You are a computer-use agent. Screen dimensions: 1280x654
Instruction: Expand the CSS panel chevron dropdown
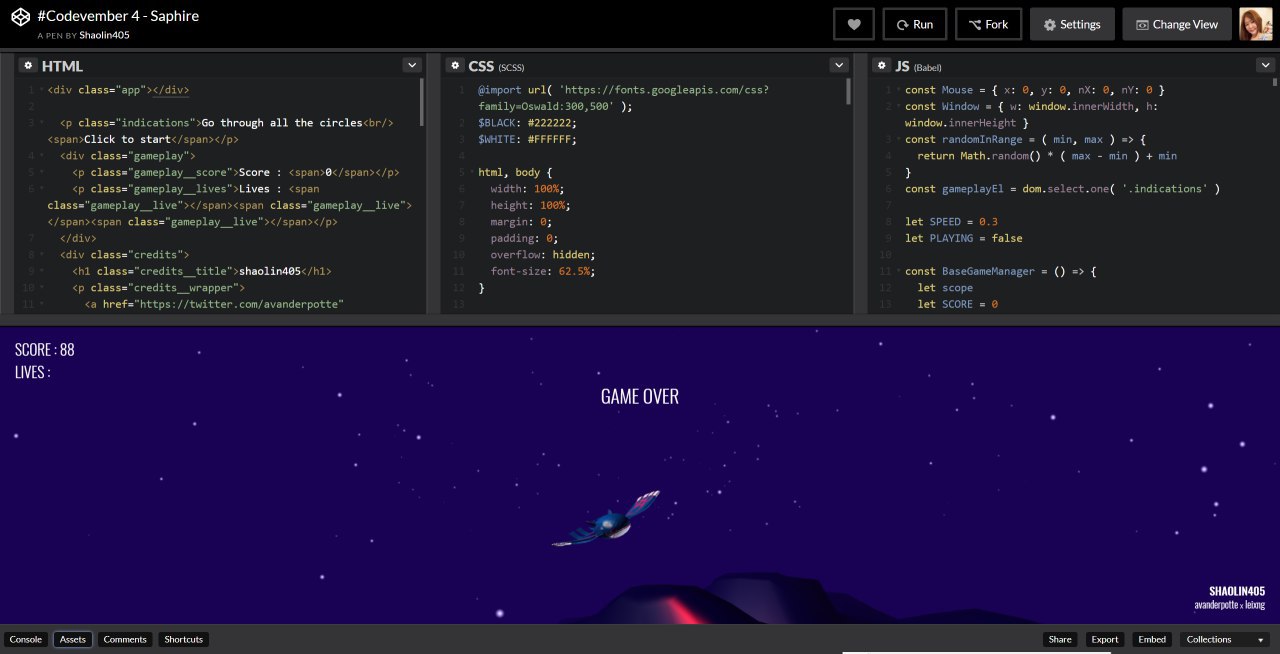point(838,65)
